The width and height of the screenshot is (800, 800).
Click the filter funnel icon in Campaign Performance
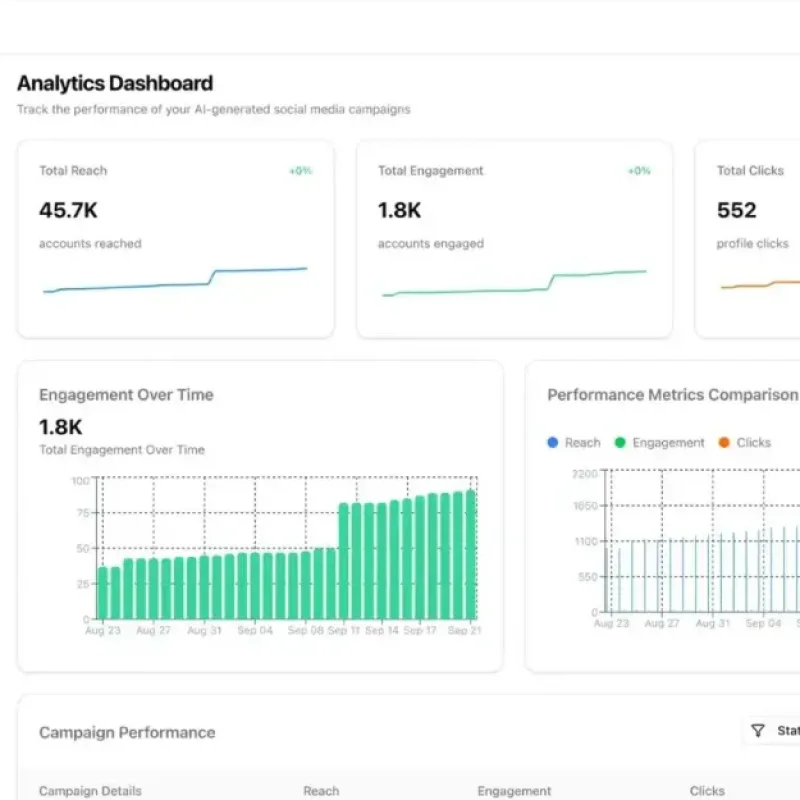coord(758,731)
